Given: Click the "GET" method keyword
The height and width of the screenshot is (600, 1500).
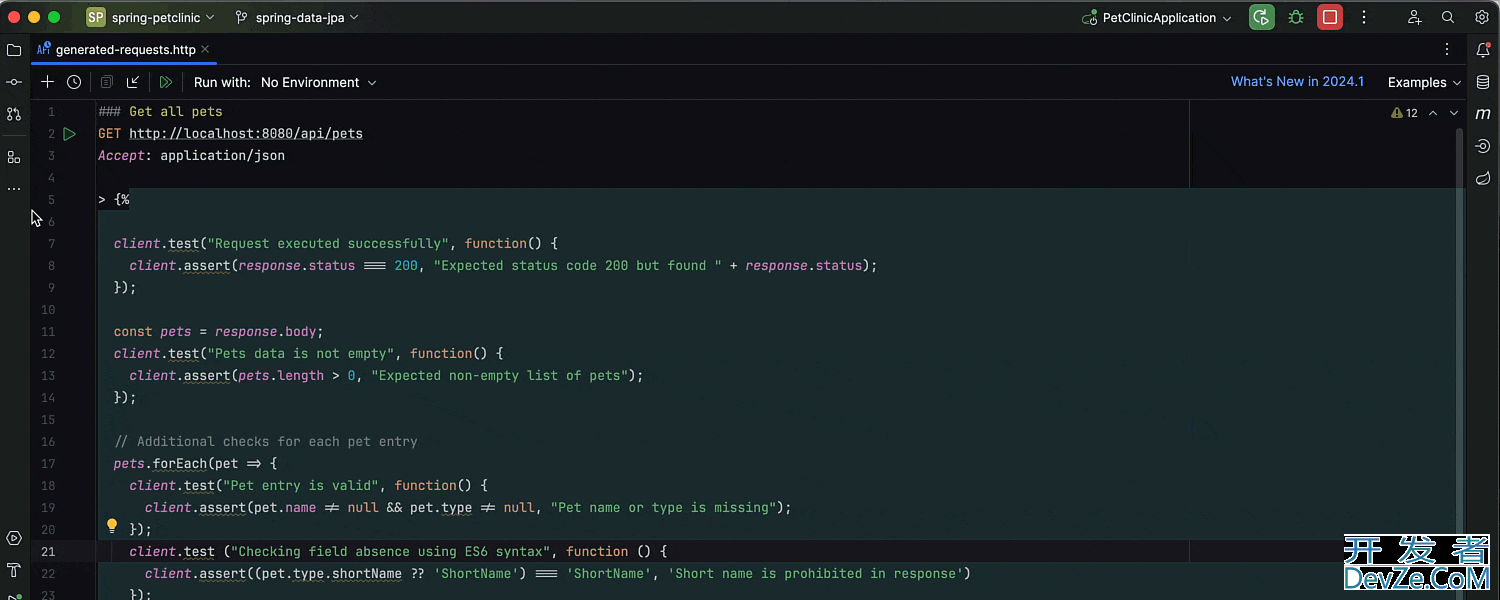Looking at the screenshot, I should tap(110, 133).
